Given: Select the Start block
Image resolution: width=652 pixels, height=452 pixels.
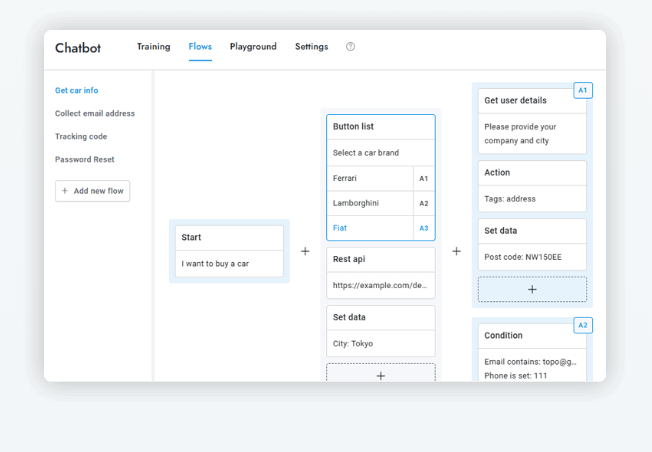Looking at the screenshot, I should (229, 251).
